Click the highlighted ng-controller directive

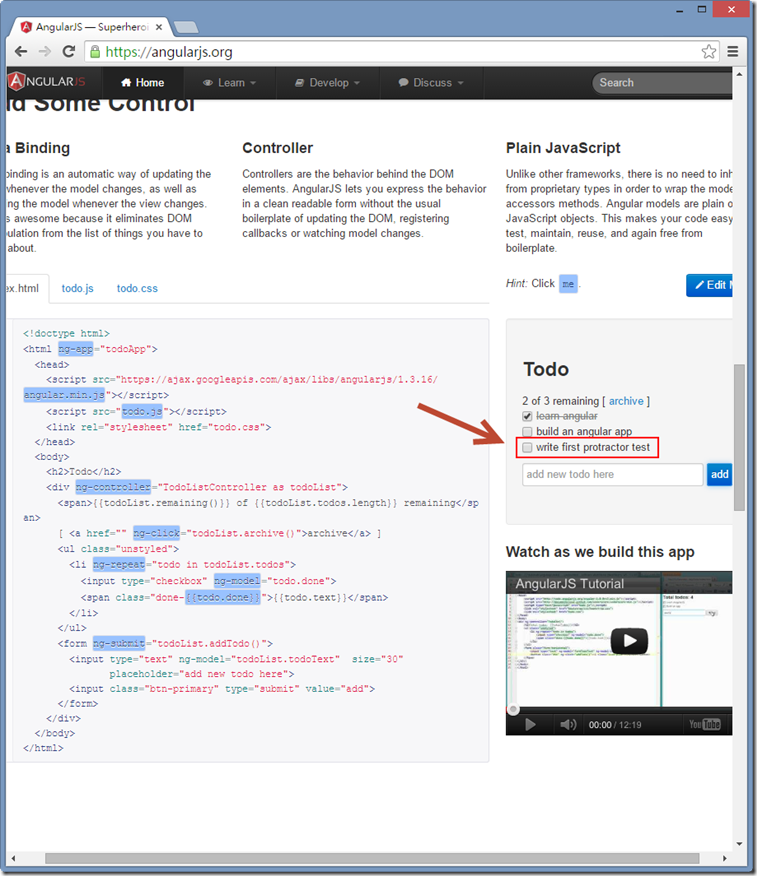tap(113, 487)
